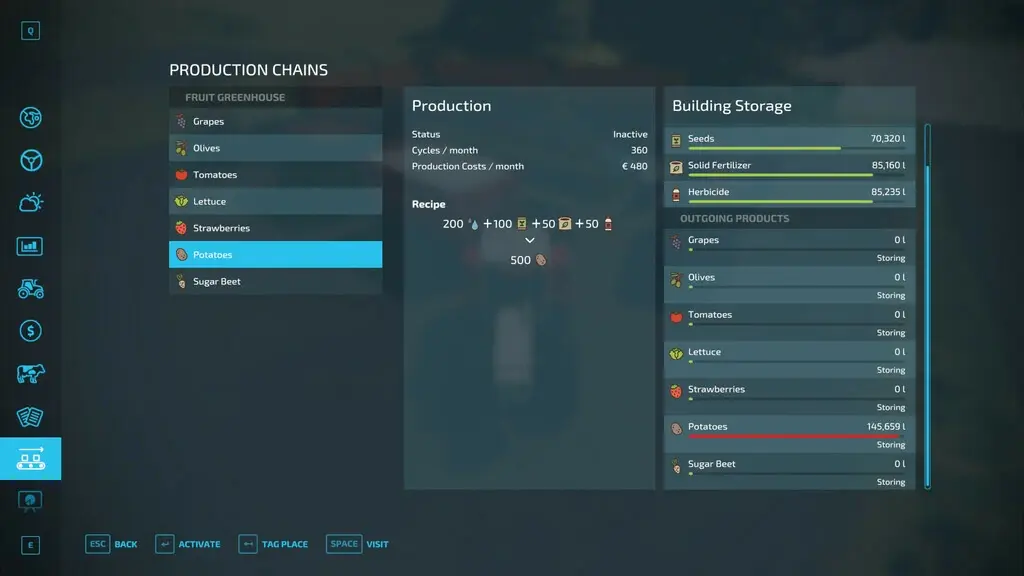This screenshot has height=576, width=1024.
Task: Toggle Potatoes output Storing mode
Action: pyautogui.click(x=890, y=445)
